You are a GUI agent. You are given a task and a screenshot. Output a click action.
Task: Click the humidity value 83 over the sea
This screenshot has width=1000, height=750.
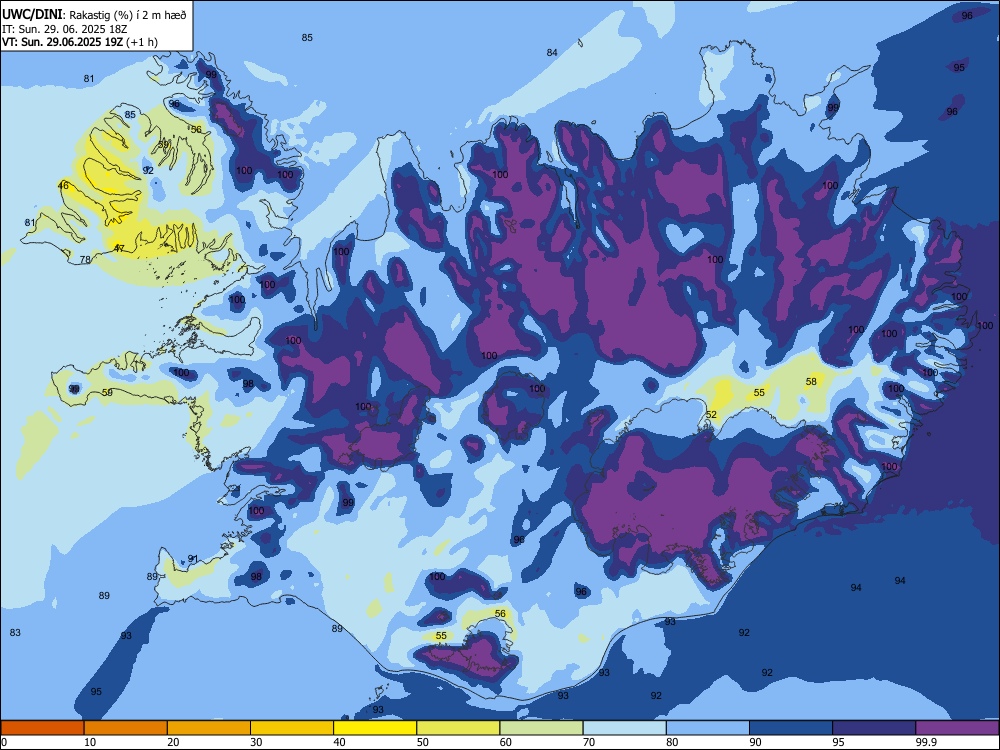coord(15,633)
